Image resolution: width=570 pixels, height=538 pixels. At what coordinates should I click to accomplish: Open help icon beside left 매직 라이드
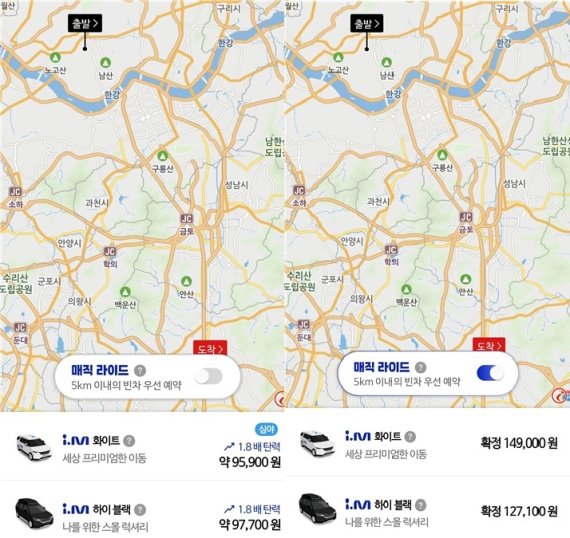pos(140,371)
